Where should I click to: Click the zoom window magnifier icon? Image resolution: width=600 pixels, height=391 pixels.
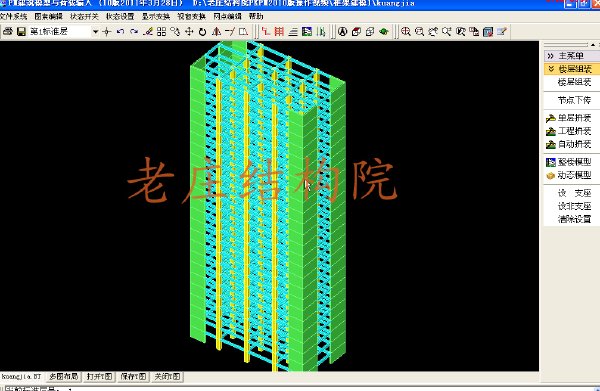click(x=419, y=31)
